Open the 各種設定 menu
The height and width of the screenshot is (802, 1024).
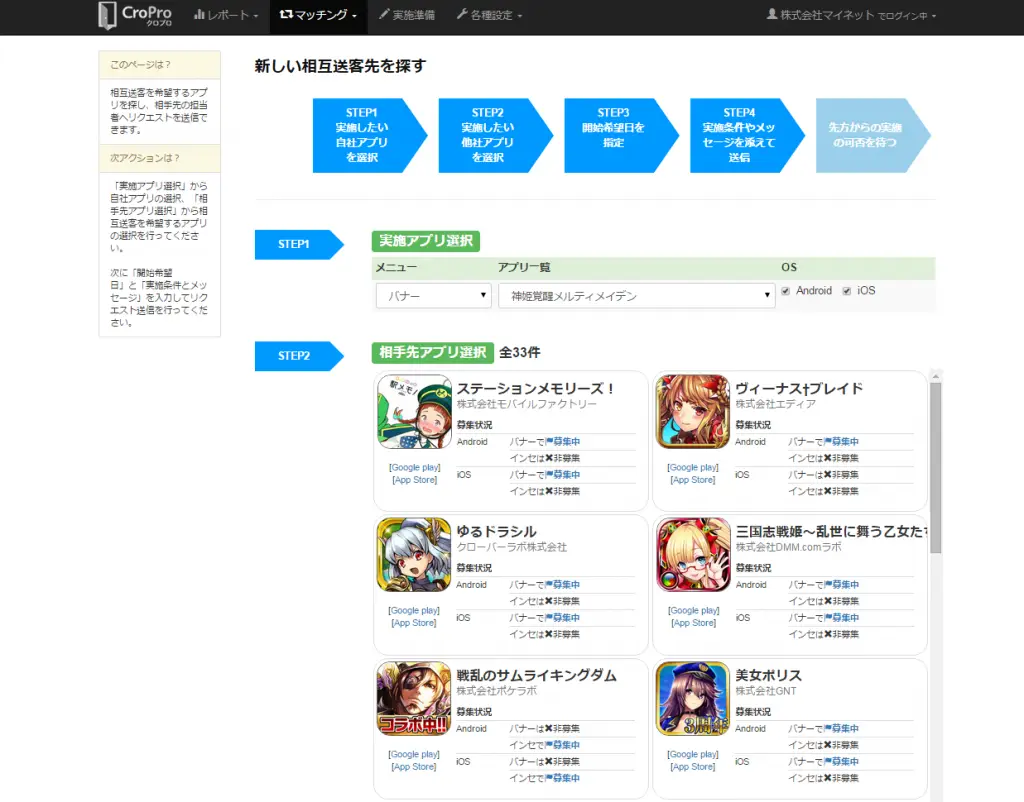point(489,15)
